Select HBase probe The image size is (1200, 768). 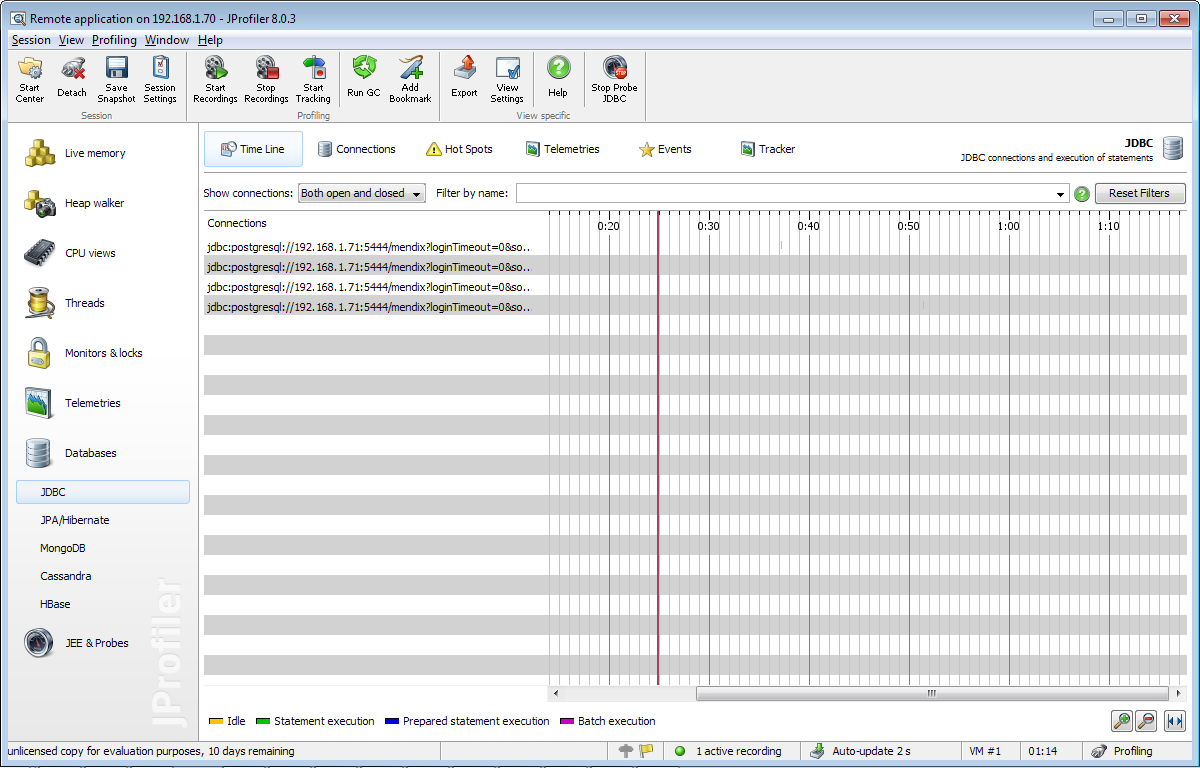point(55,604)
